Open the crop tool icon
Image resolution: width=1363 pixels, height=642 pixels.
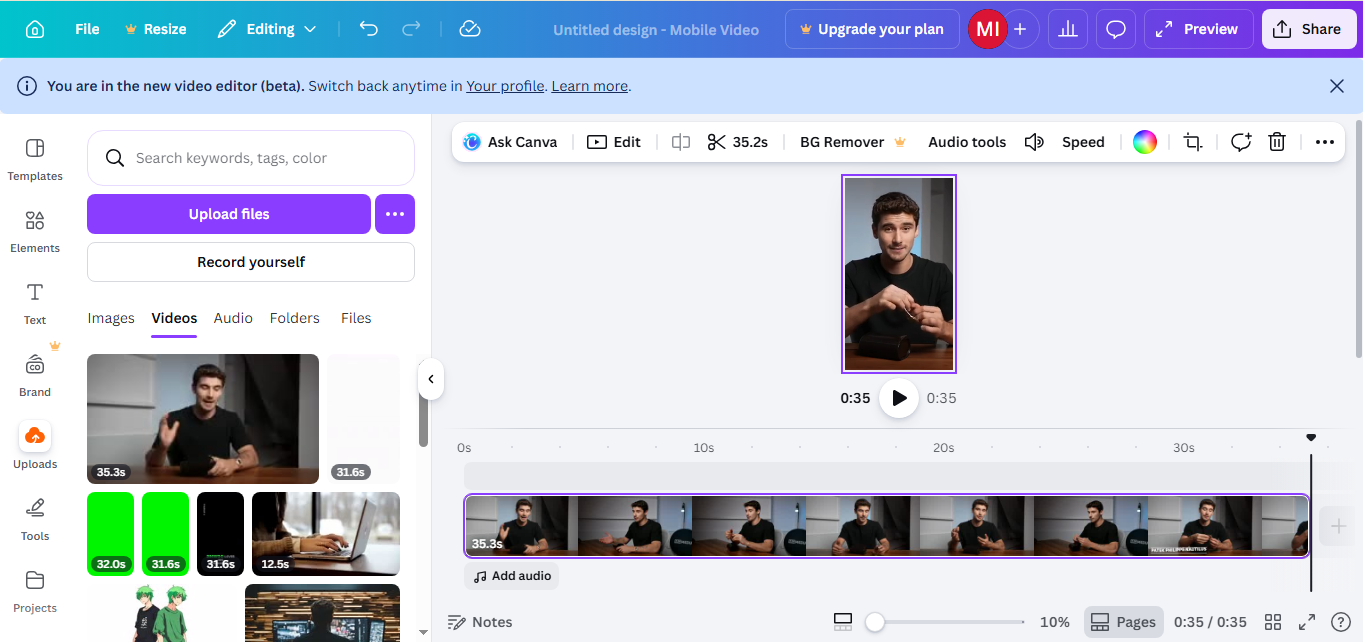coord(1192,142)
